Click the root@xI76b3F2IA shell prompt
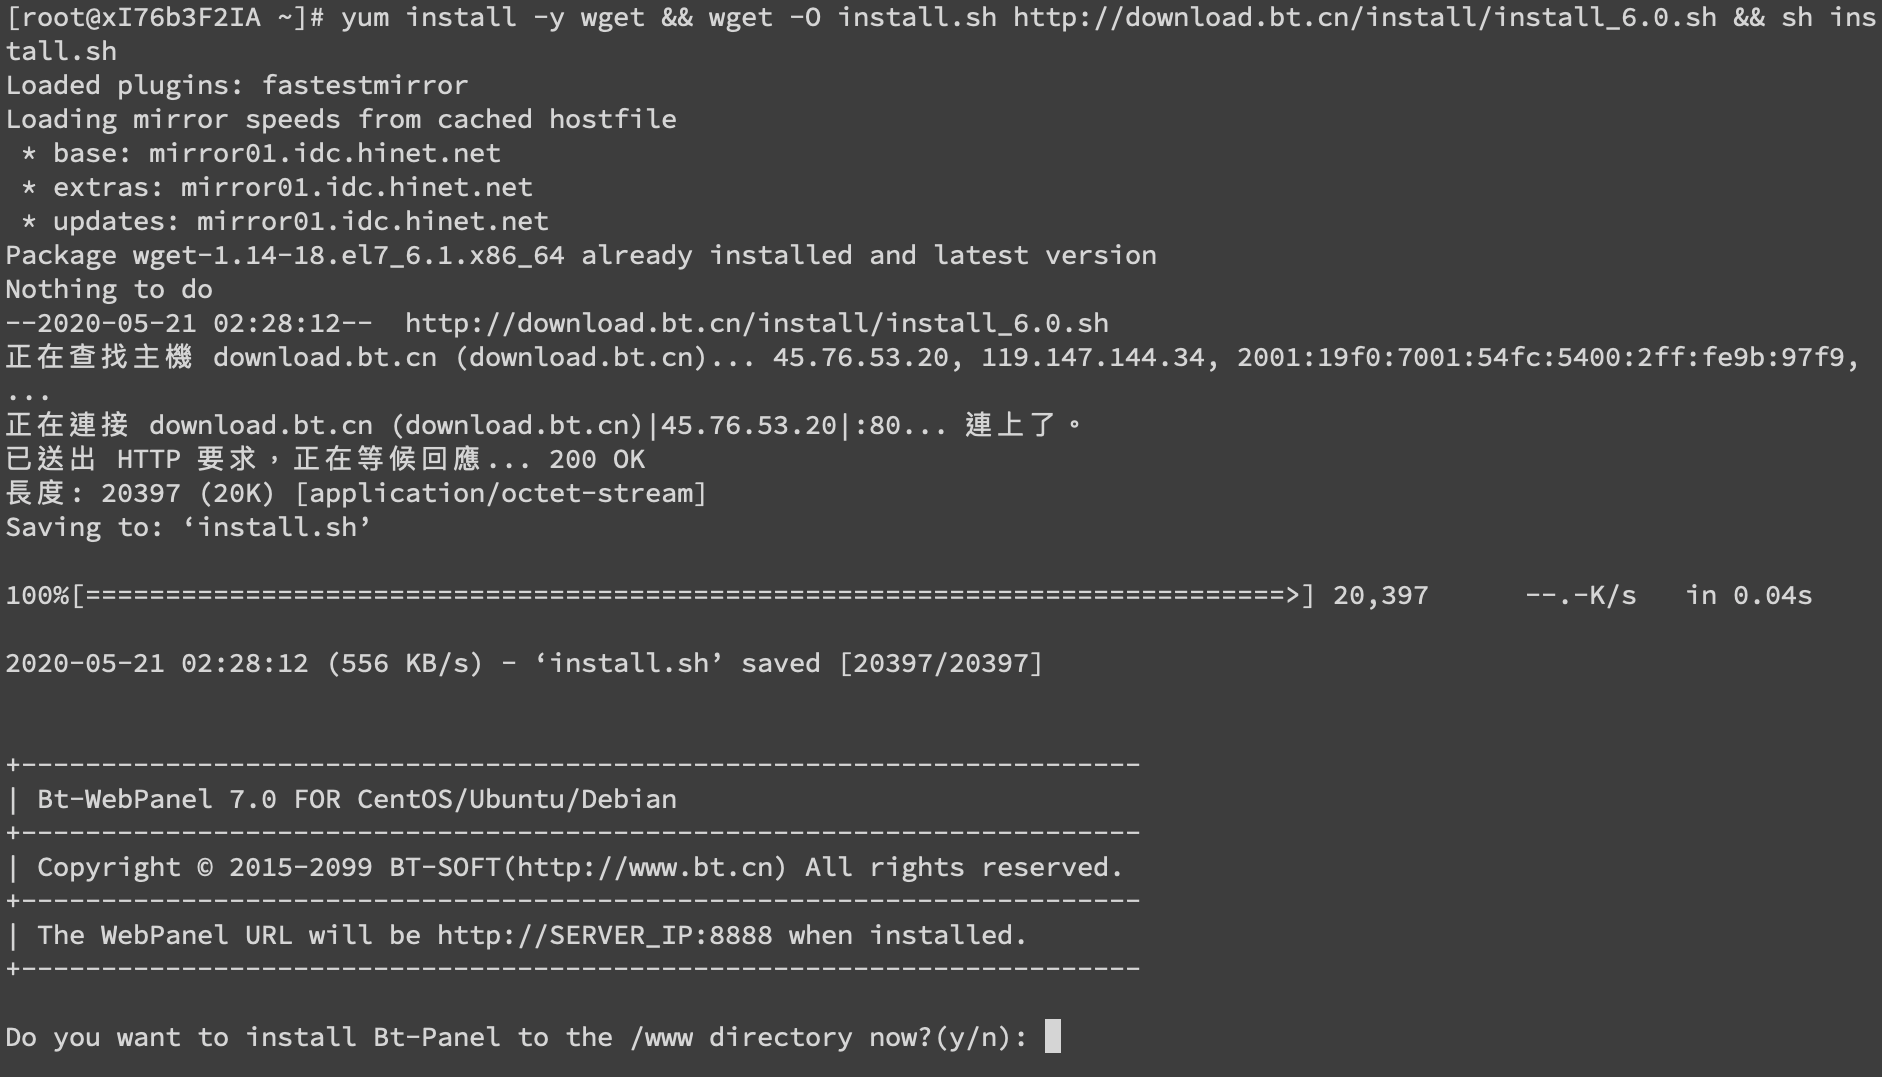 point(164,17)
